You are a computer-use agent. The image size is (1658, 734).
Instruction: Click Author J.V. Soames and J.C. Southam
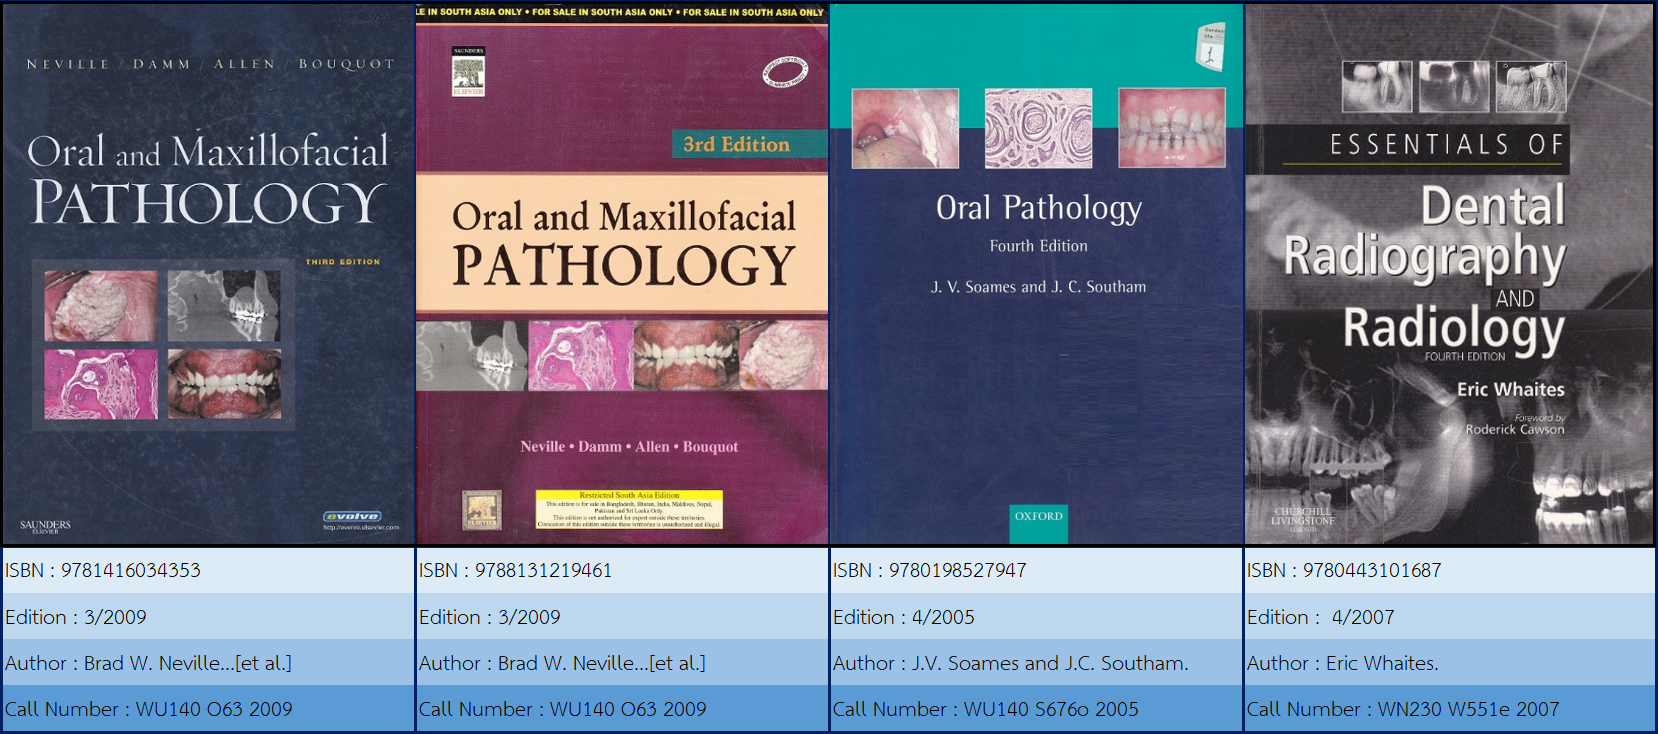[1036, 663]
